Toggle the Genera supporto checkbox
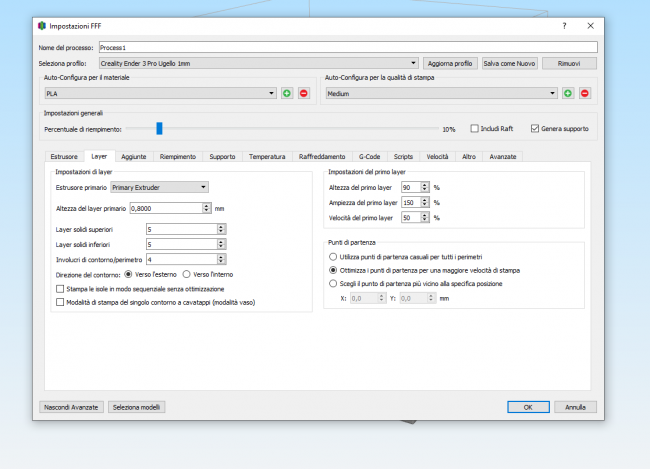 535,129
